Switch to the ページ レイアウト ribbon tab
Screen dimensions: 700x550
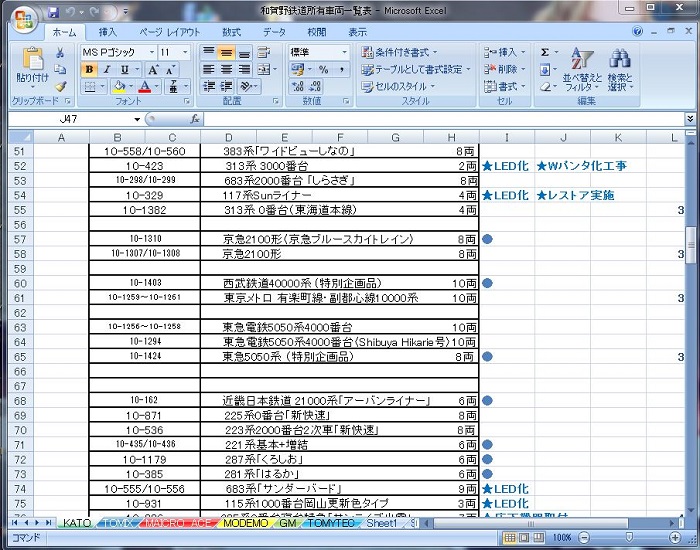[170, 32]
